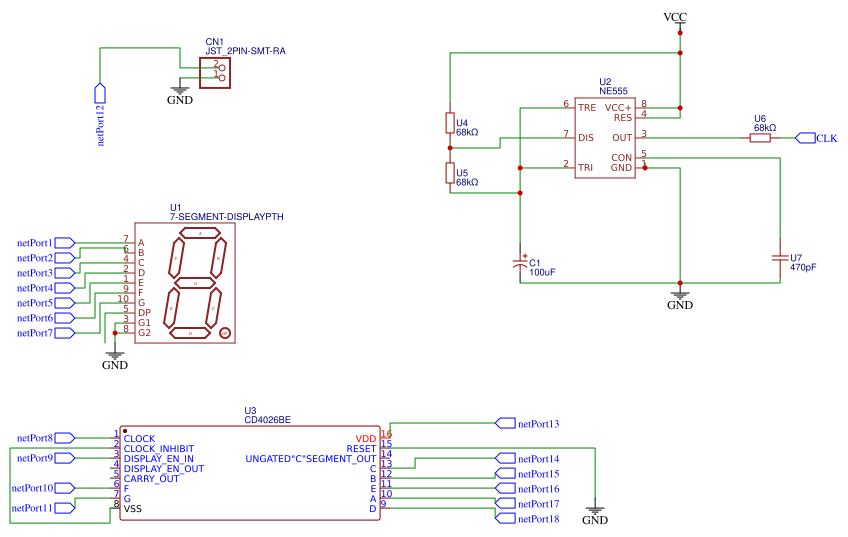The height and width of the screenshot is (537, 848).
Task: Select the netPort1 flag
Action: tap(46, 243)
